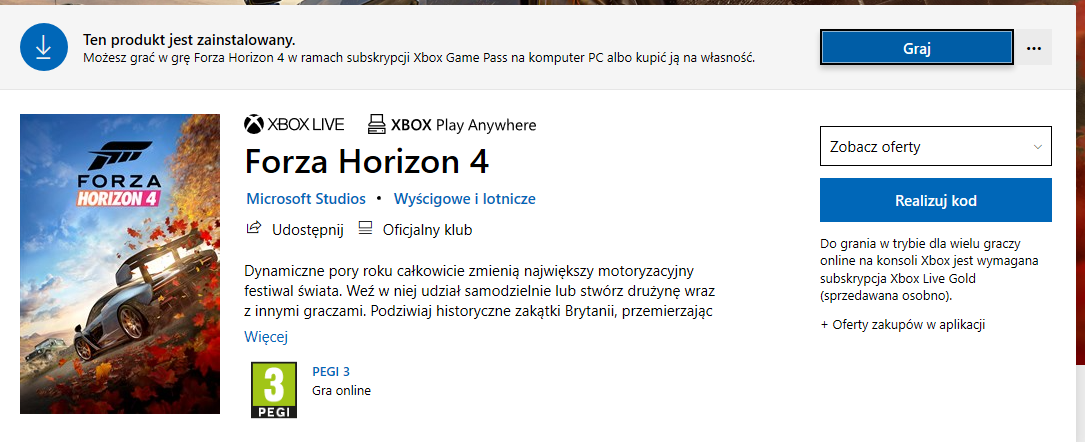Viewport: 1085px width, 442px height.
Task: Open the three-dots more options menu
Action: (x=1034, y=48)
